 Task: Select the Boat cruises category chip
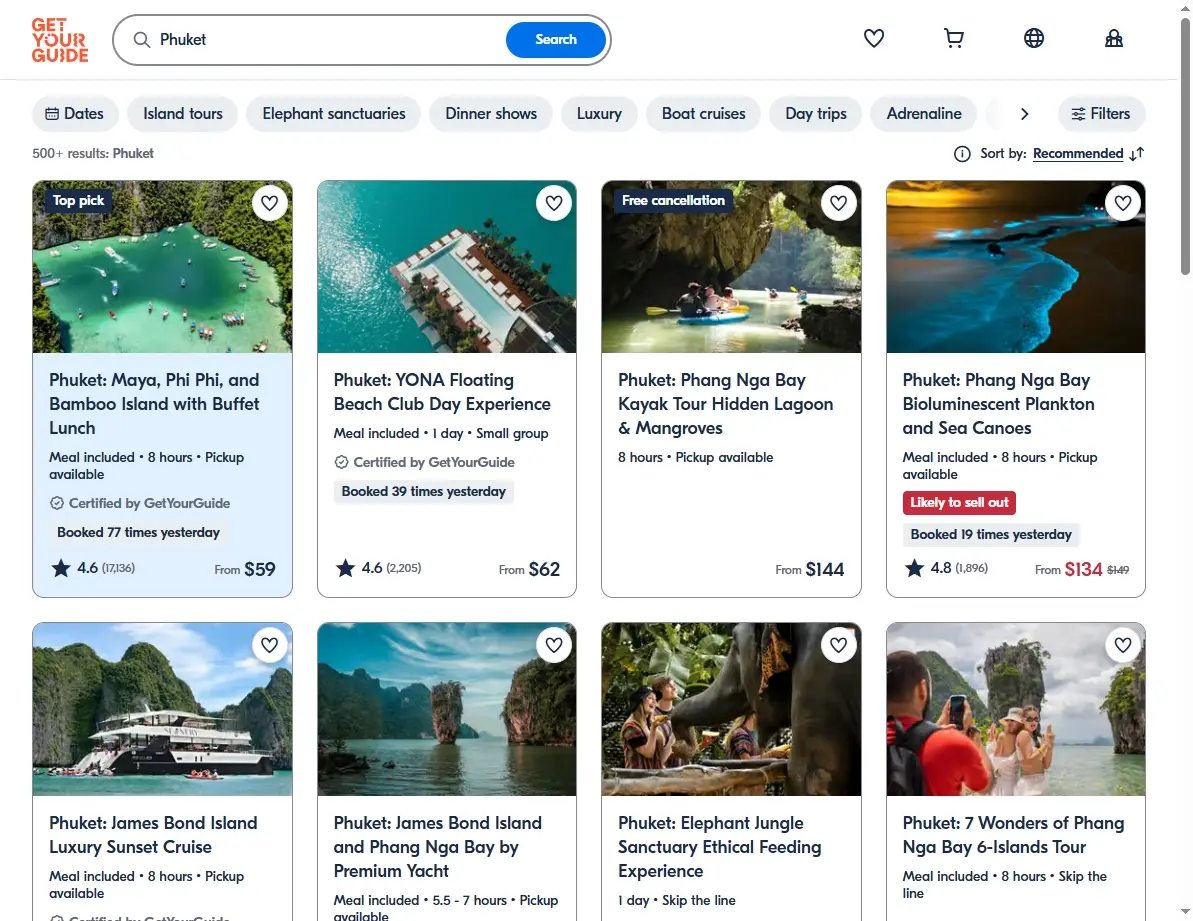coord(703,113)
